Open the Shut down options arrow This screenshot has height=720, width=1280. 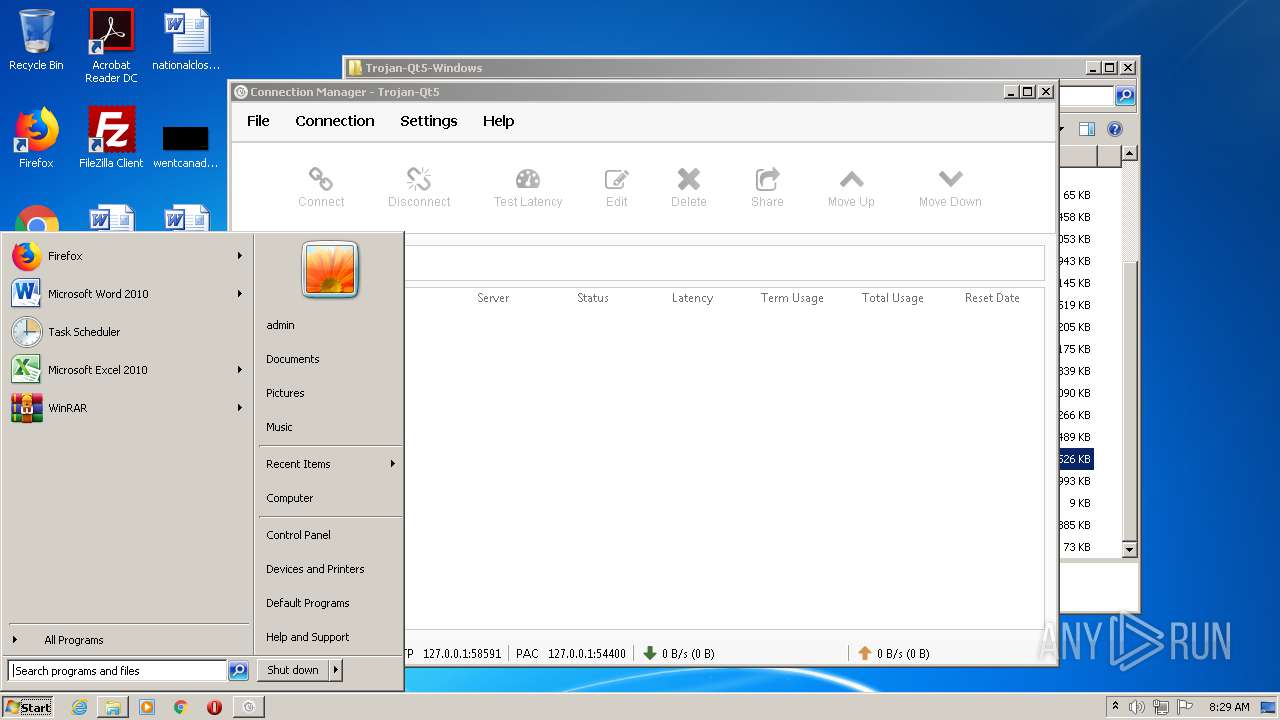pyautogui.click(x=336, y=670)
